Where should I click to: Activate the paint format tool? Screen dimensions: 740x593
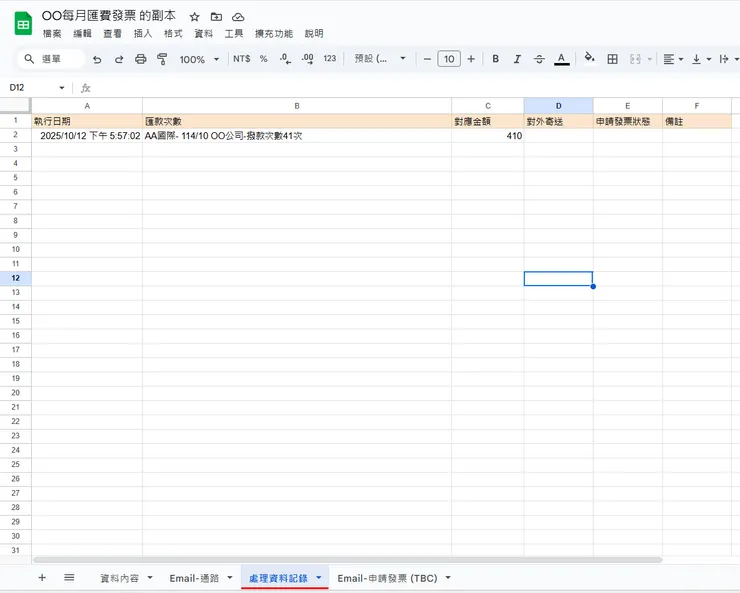tap(162, 59)
